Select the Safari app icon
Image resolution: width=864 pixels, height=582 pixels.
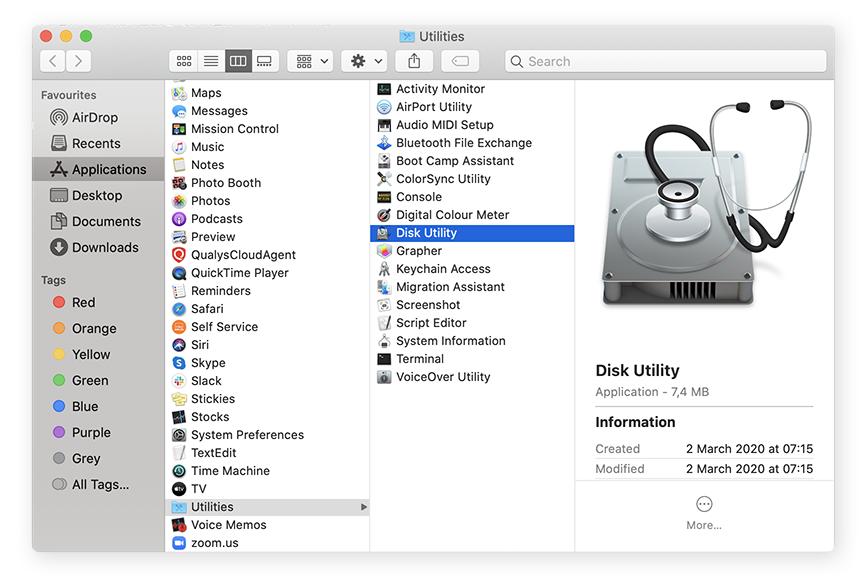[179, 309]
